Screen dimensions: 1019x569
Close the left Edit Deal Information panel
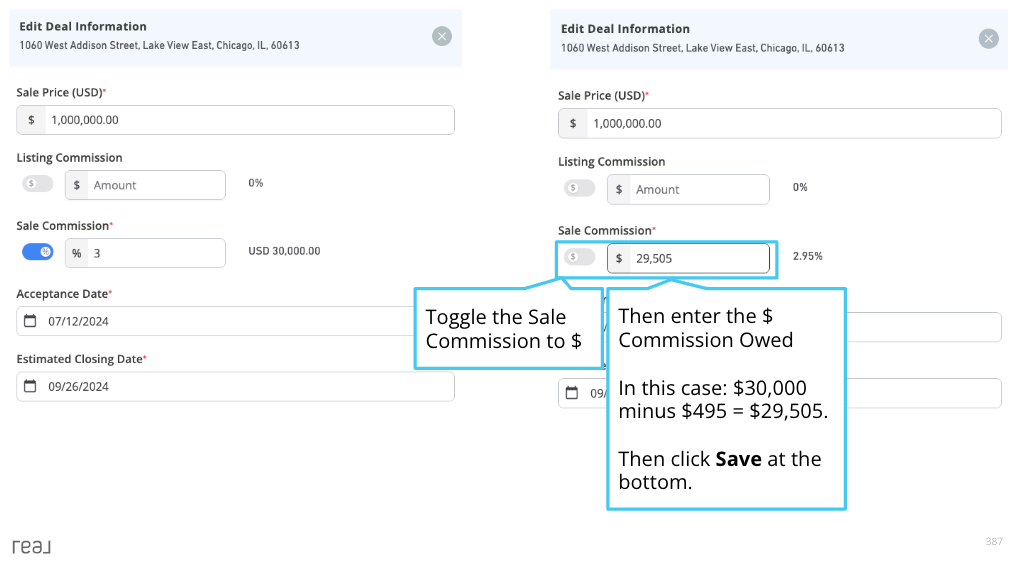click(x=442, y=36)
